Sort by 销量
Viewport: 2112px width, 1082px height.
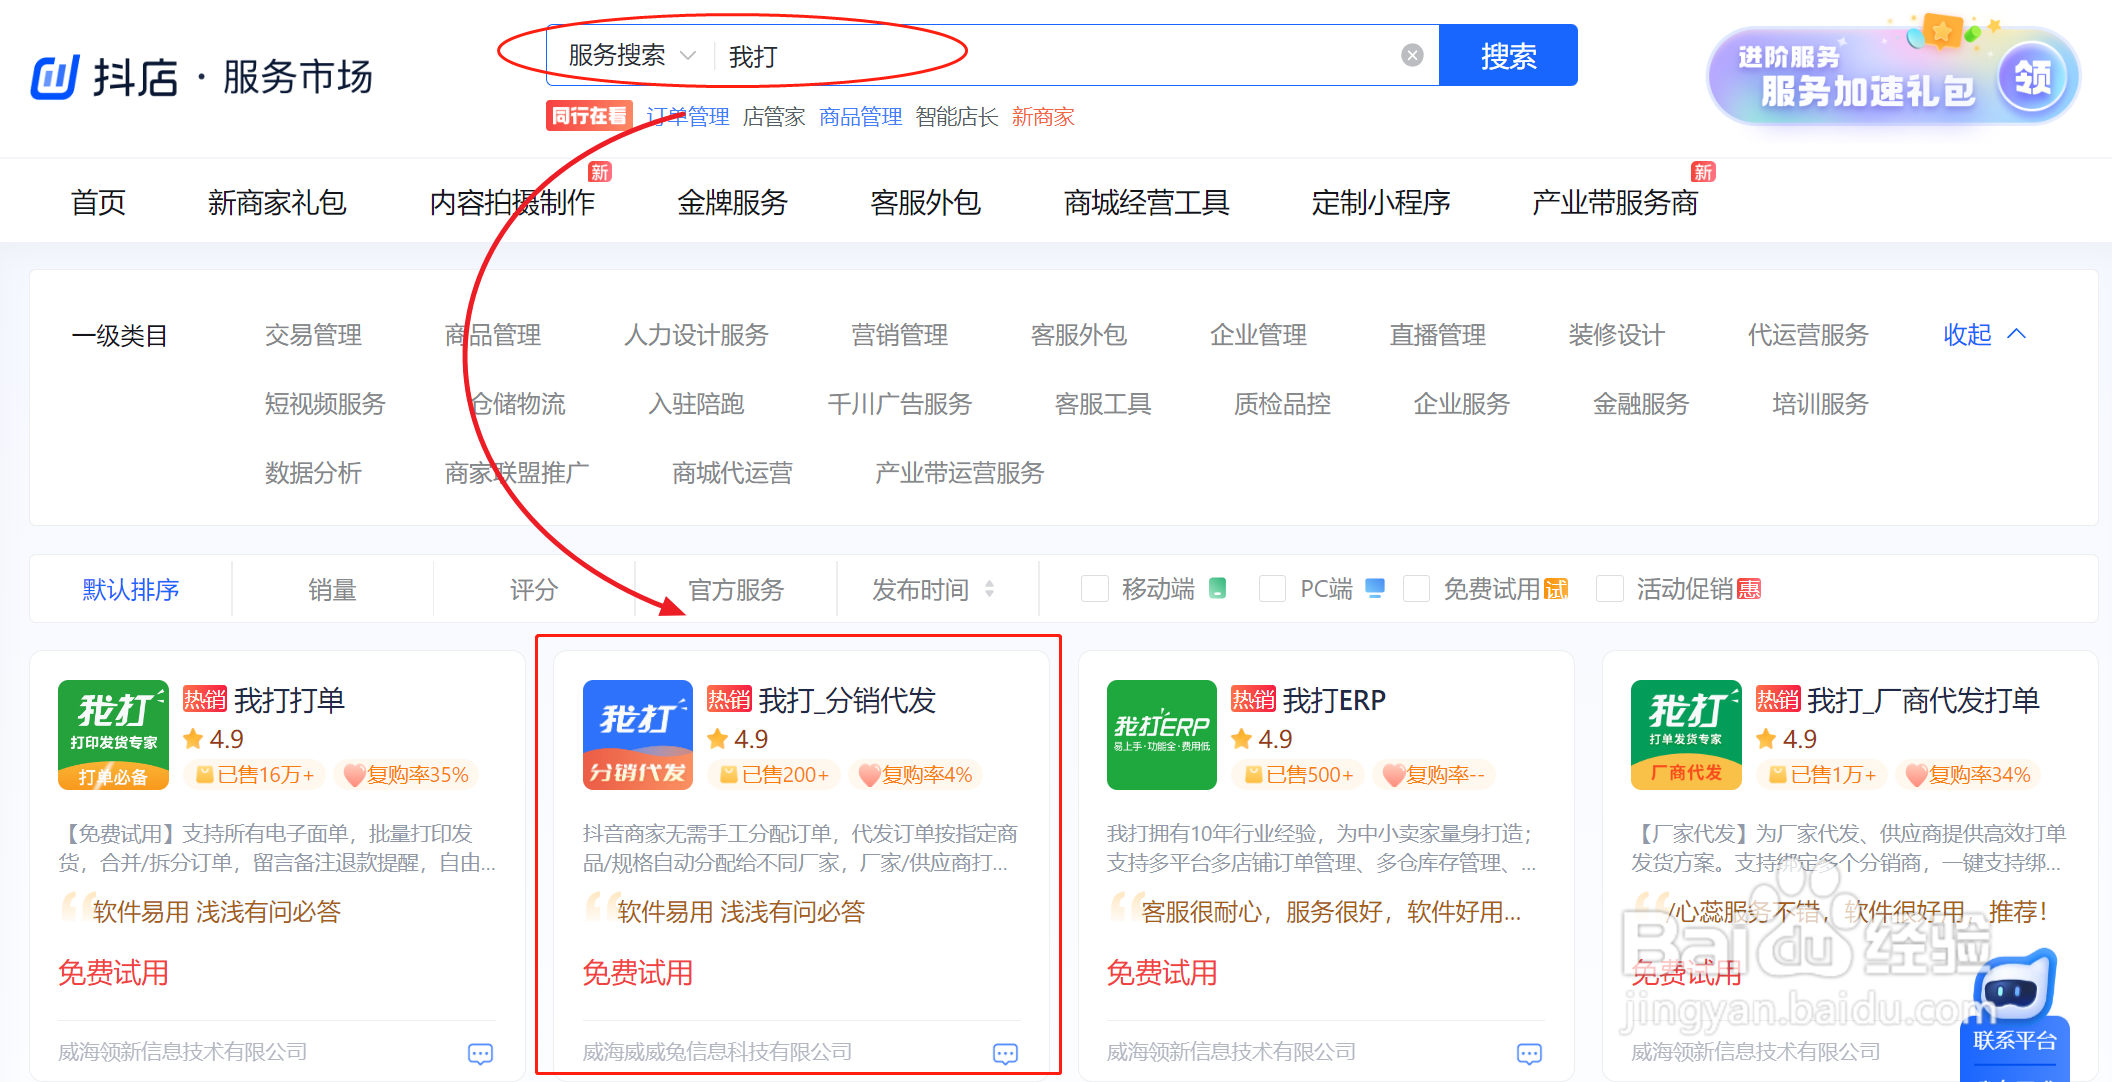[332, 589]
